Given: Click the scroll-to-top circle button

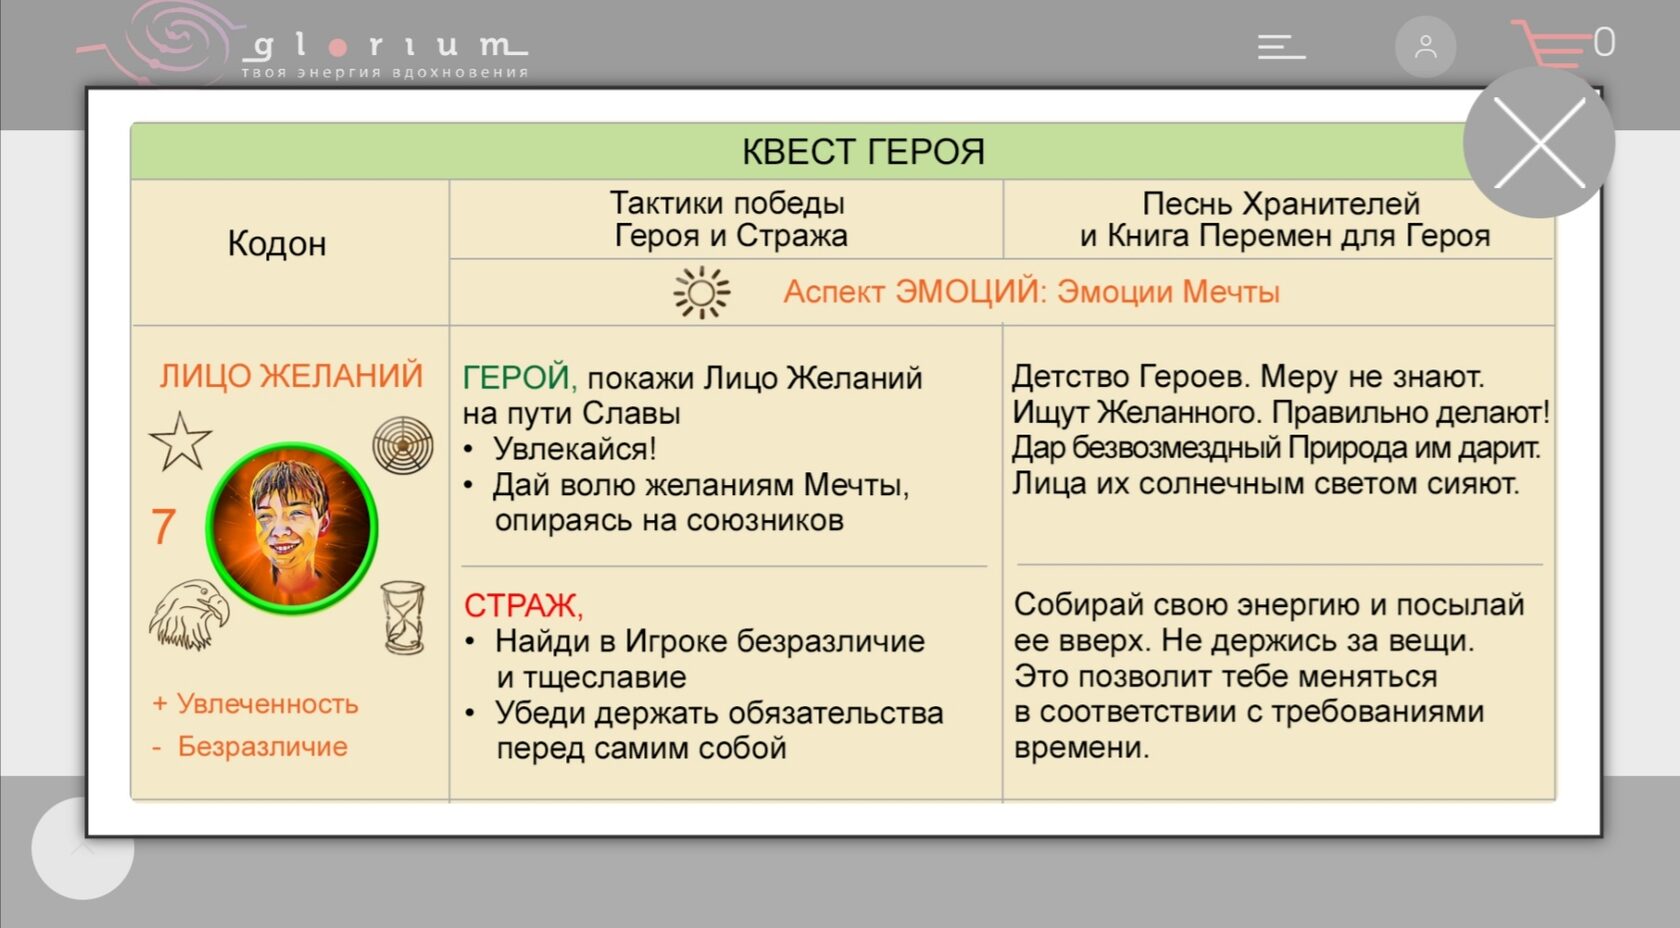Looking at the screenshot, I should [x=82, y=848].
